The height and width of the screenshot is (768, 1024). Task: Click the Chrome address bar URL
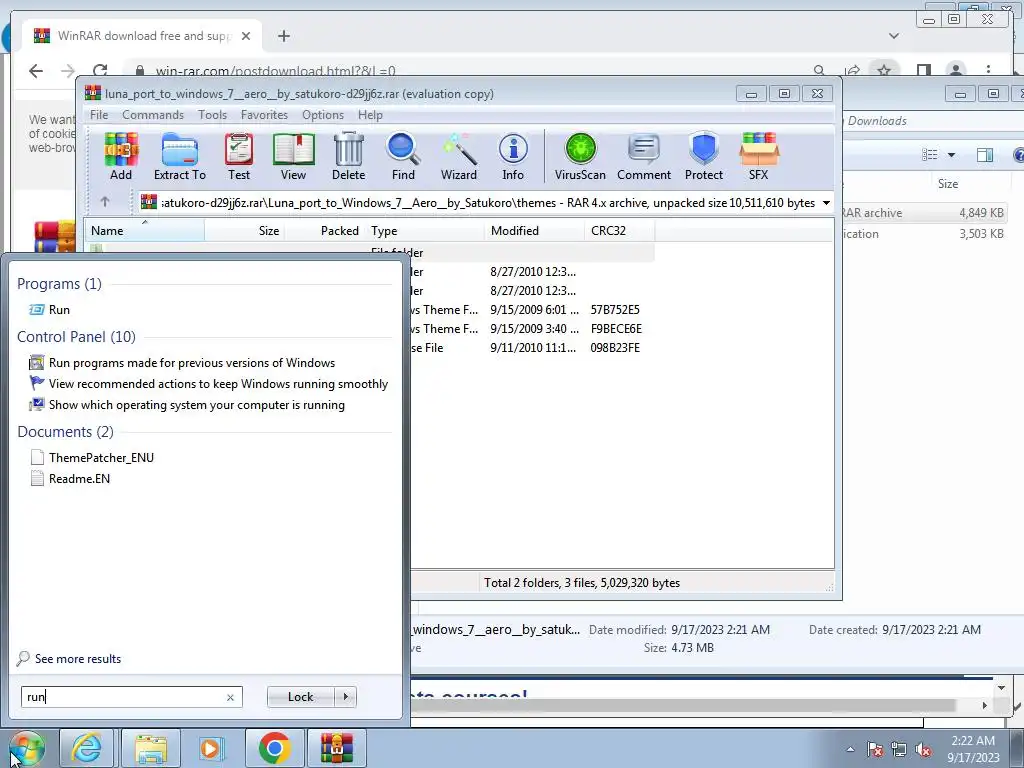[x=275, y=71]
